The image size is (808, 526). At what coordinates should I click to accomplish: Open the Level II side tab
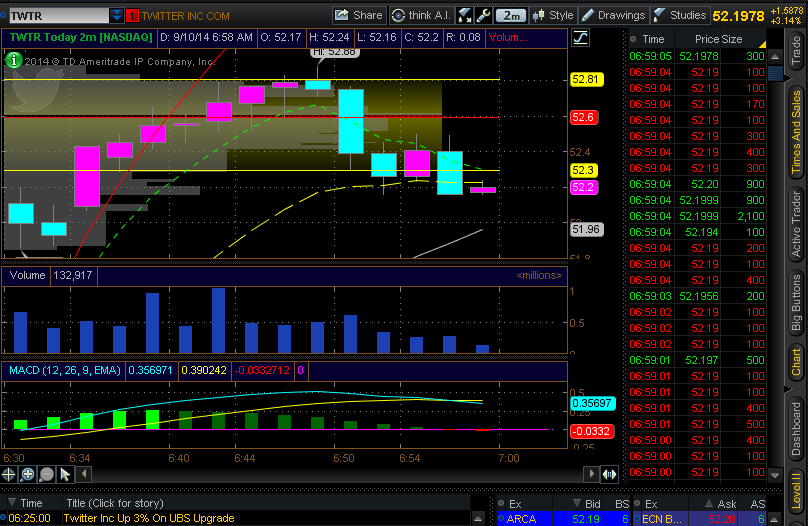tap(796, 490)
